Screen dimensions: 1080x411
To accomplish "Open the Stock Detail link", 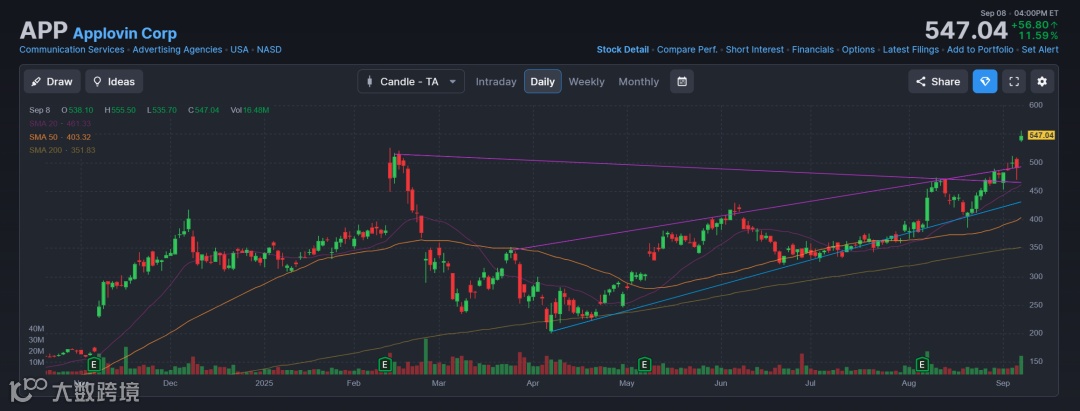I will (x=623, y=50).
